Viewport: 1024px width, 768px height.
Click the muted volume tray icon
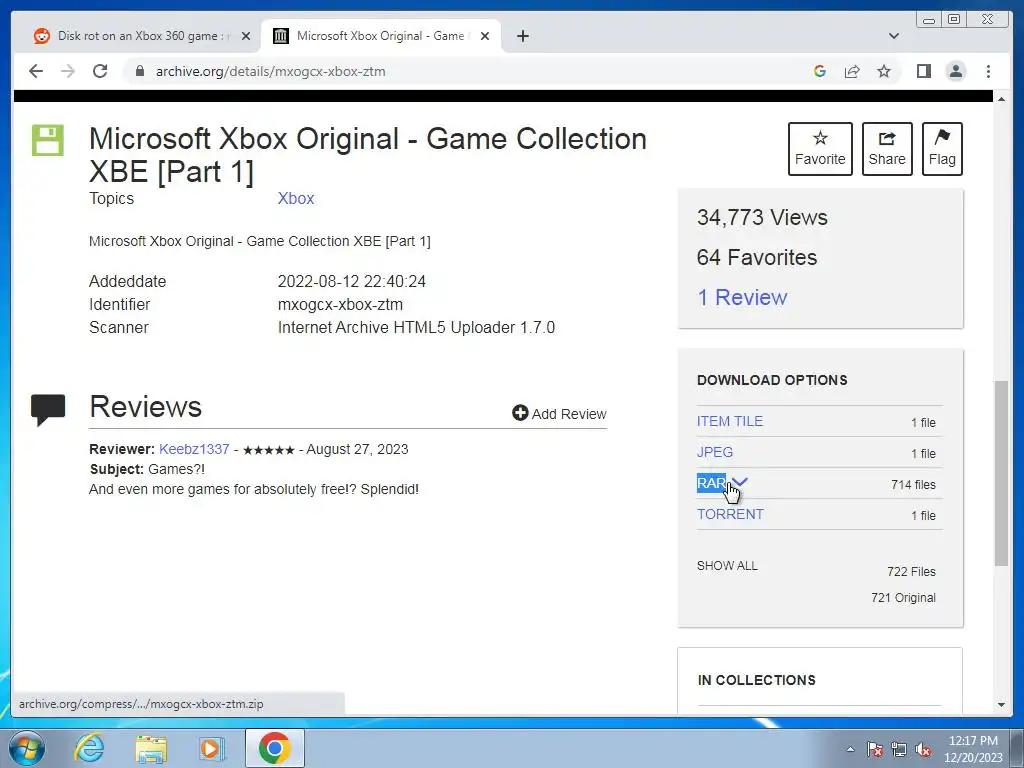(x=923, y=750)
